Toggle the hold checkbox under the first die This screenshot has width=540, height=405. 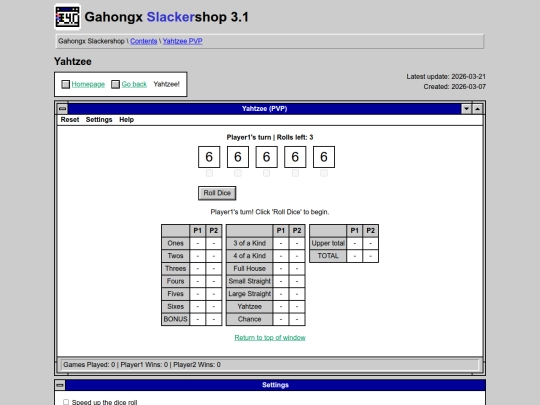(209, 173)
